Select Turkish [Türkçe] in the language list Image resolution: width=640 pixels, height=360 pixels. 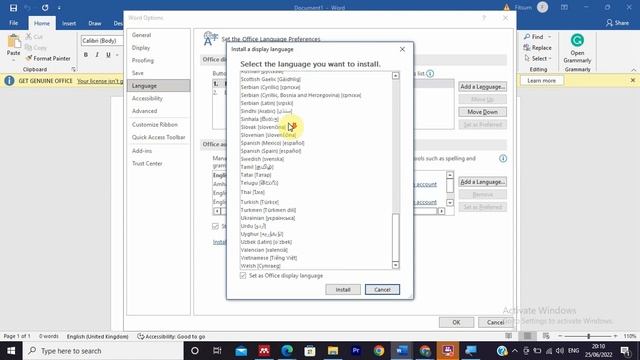[x=260, y=202]
